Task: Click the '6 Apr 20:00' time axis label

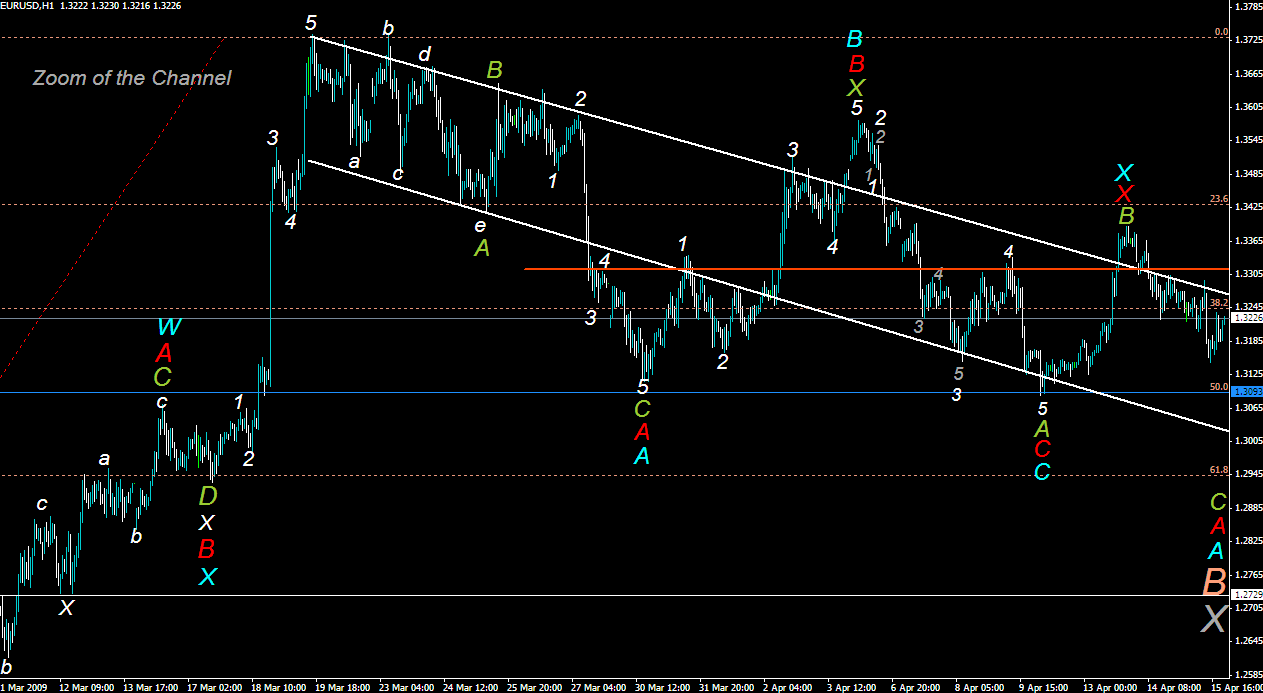Action: pos(918,687)
